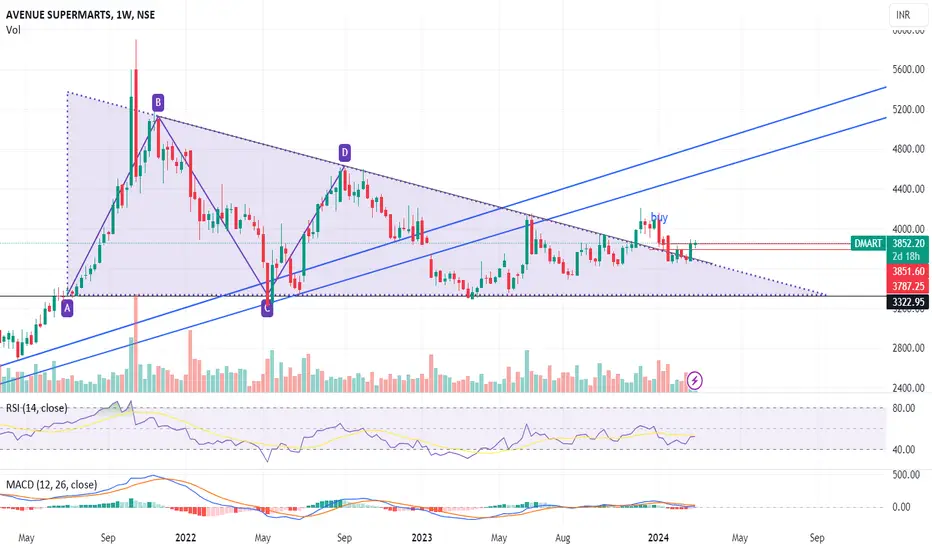Click the 4400.00 price axis label

click(908, 189)
